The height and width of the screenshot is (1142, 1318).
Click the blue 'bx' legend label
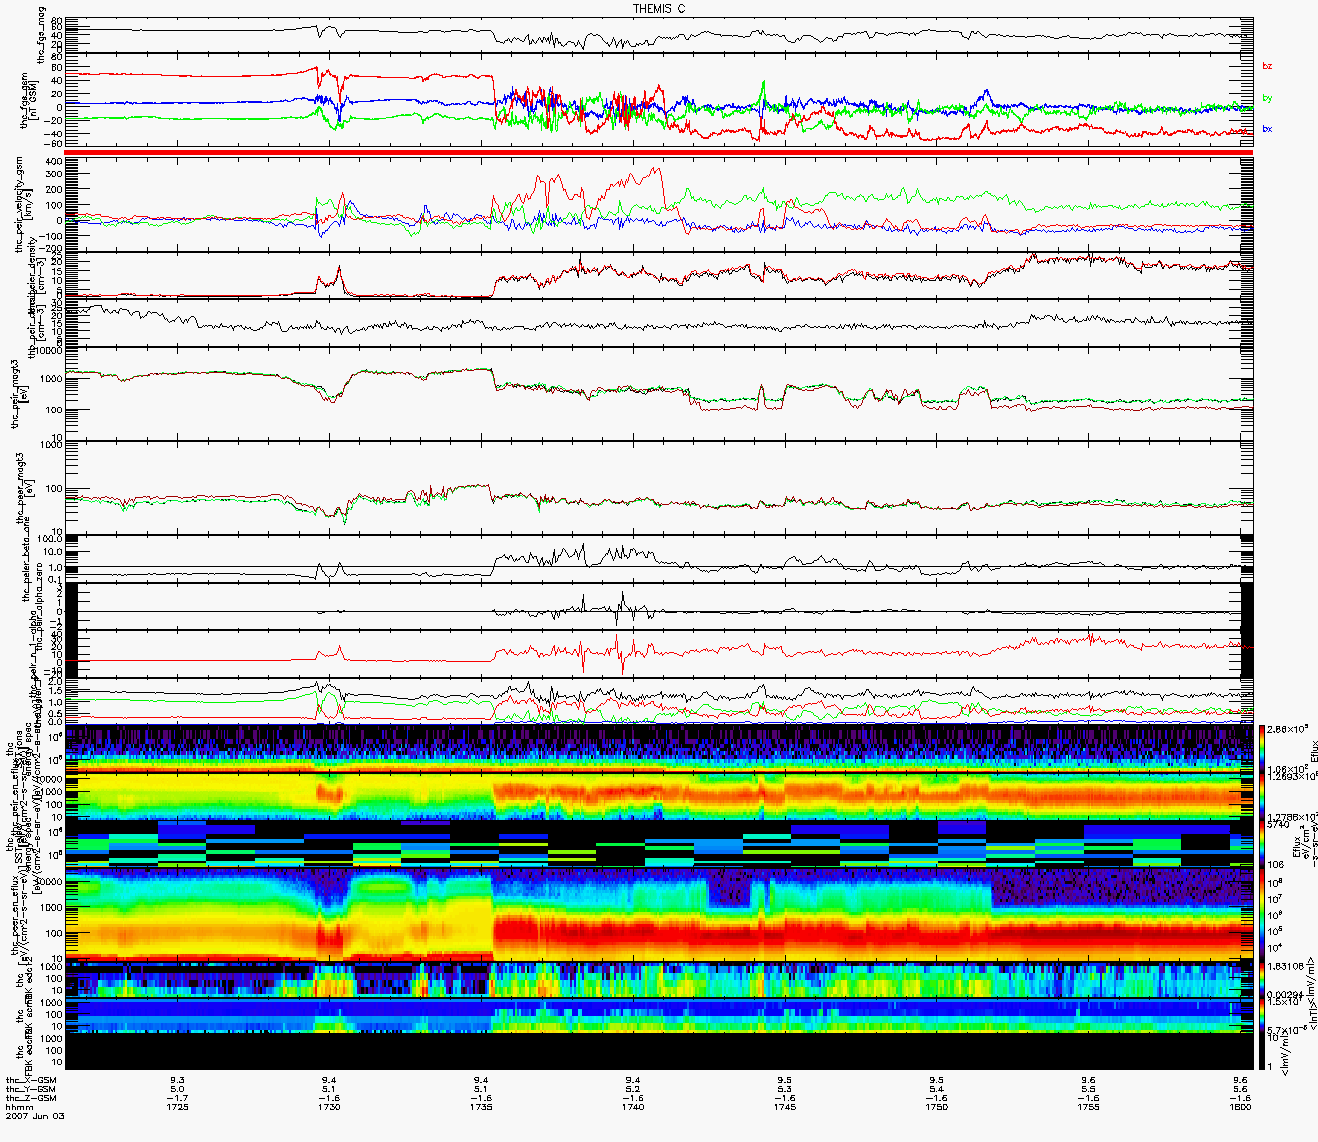click(1267, 129)
